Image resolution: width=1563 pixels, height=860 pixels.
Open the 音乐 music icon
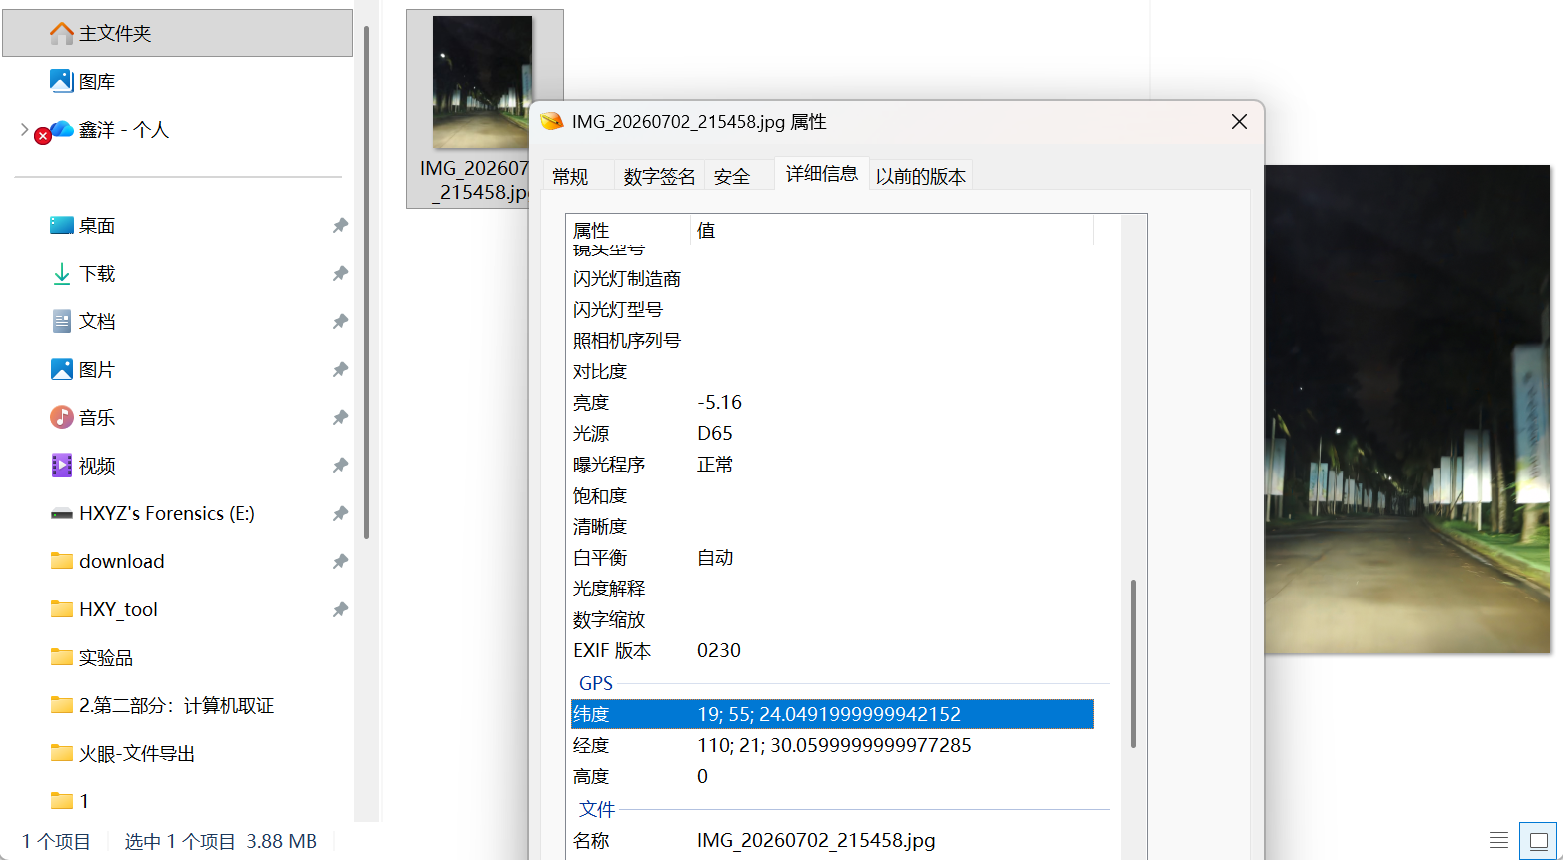(62, 417)
